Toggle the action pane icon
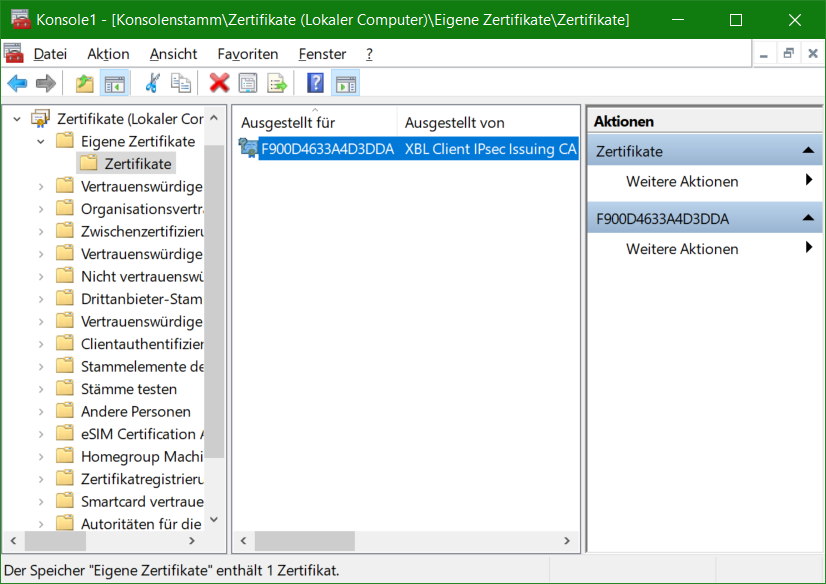The image size is (826, 584). 346,83
